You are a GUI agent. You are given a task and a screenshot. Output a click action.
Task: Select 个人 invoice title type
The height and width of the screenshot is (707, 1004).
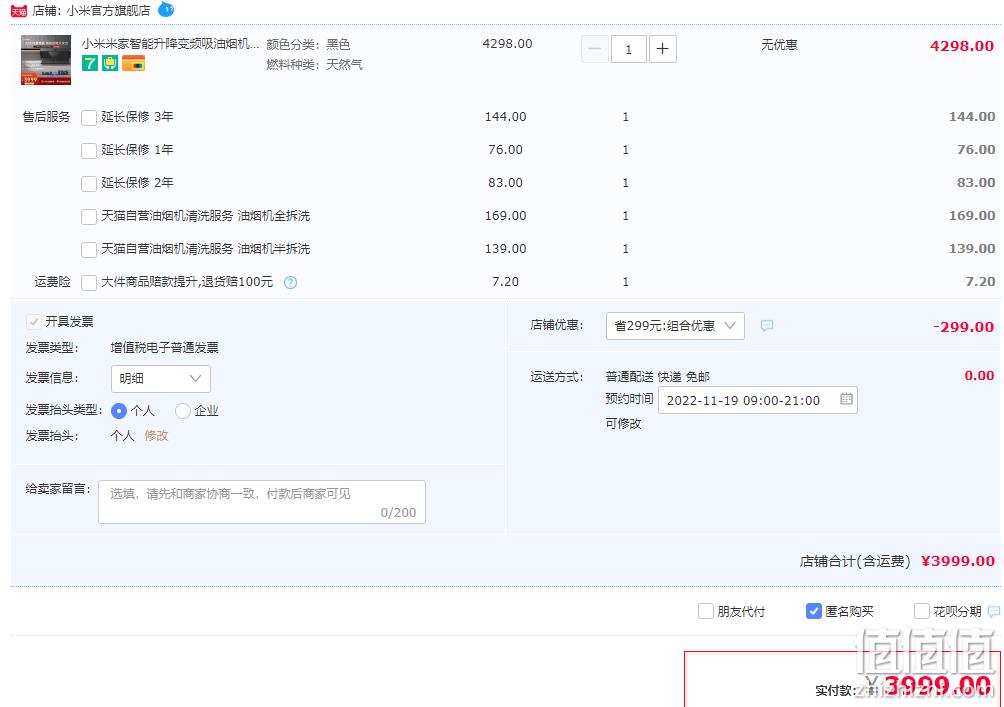pos(118,410)
